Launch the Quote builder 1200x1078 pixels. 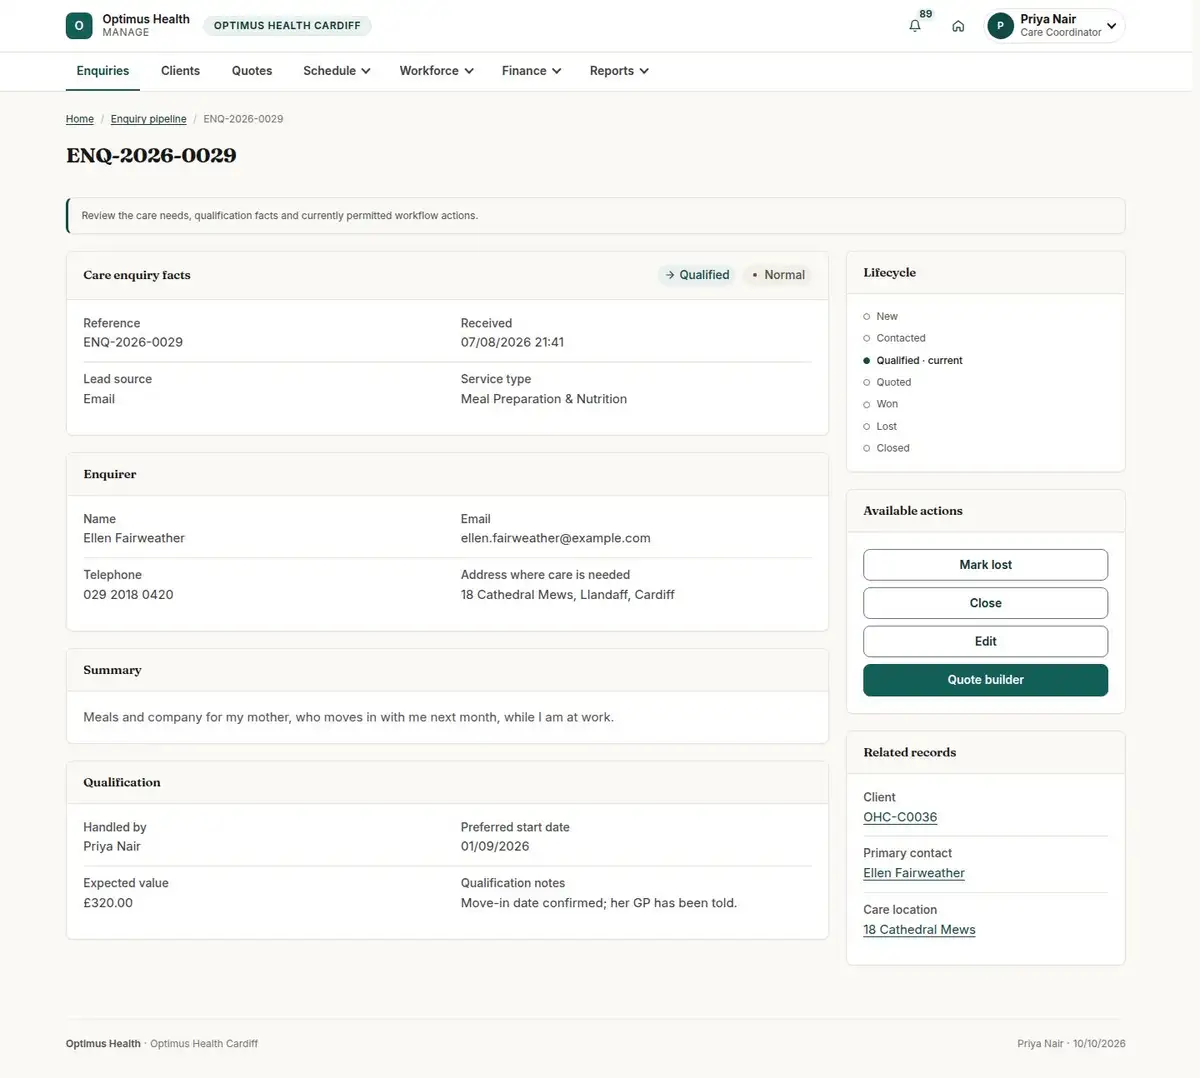click(985, 680)
